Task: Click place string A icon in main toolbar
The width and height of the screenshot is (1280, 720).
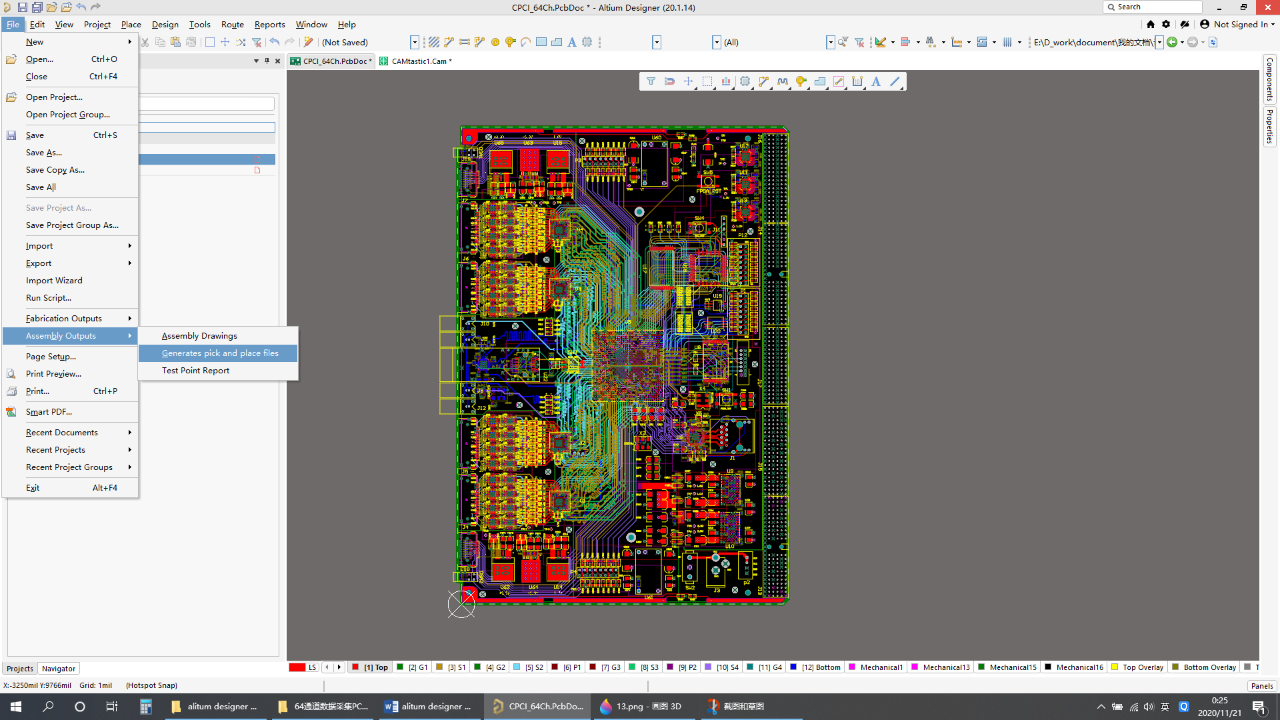Action: point(572,42)
